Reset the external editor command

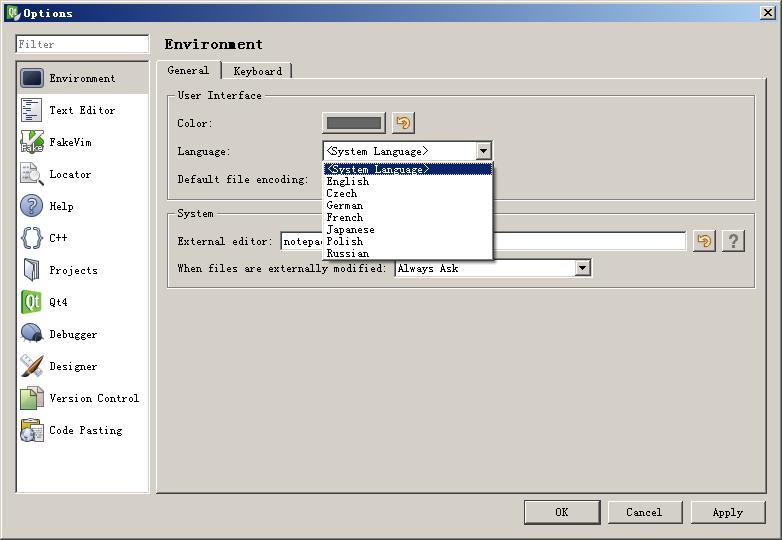click(705, 241)
